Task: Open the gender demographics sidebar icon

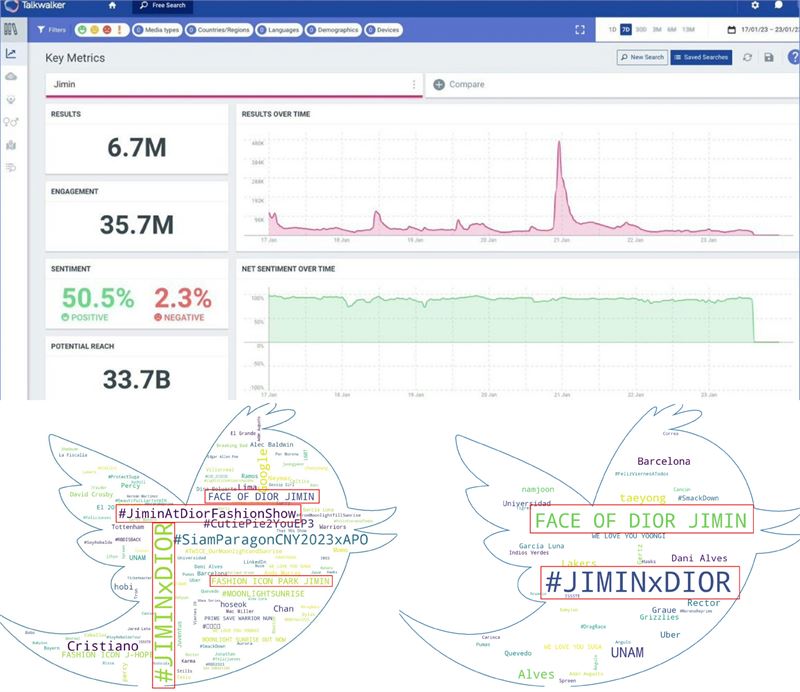Action: 11,122
